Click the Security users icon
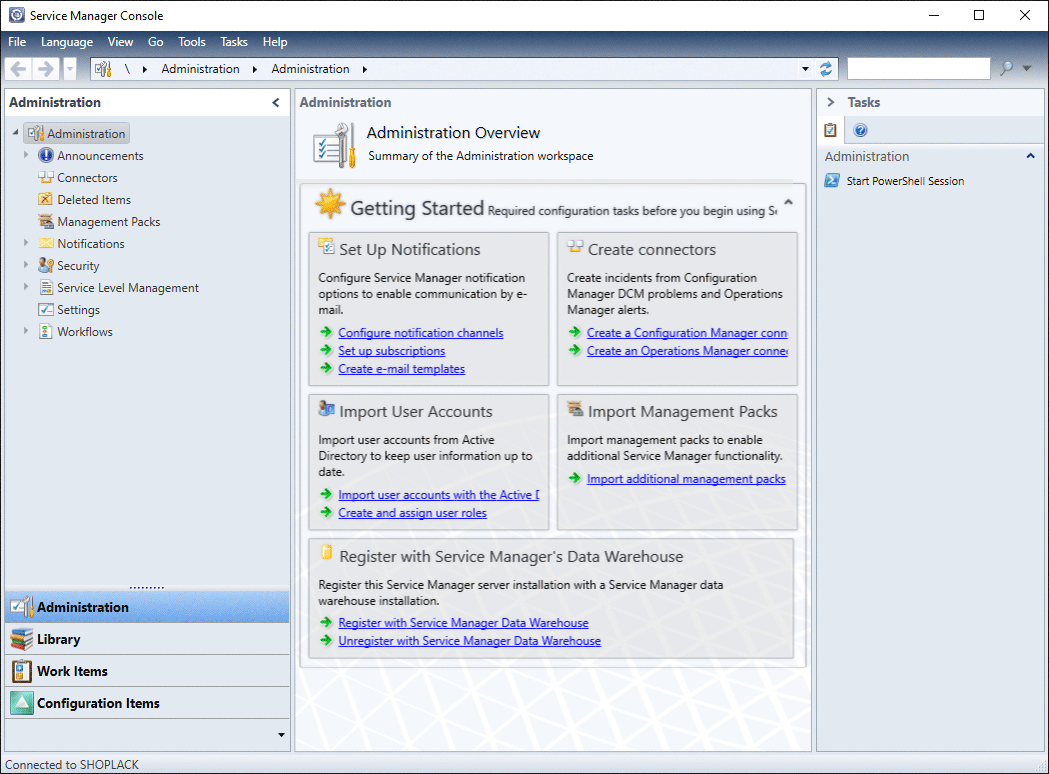The image size is (1049, 774). point(45,266)
